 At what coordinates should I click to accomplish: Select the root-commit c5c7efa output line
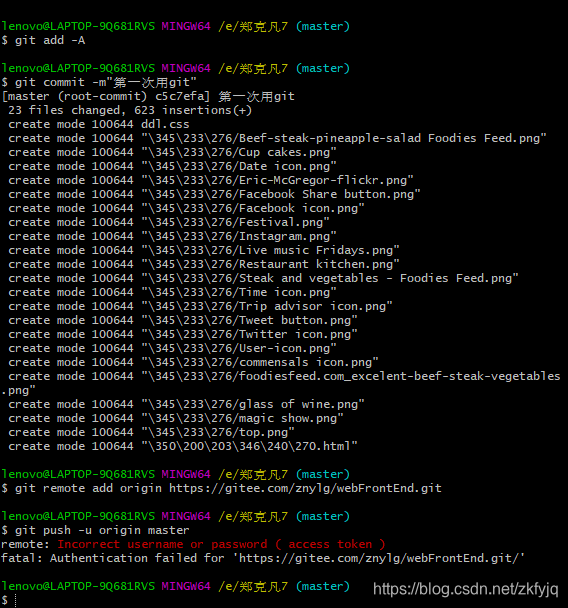tap(148, 96)
